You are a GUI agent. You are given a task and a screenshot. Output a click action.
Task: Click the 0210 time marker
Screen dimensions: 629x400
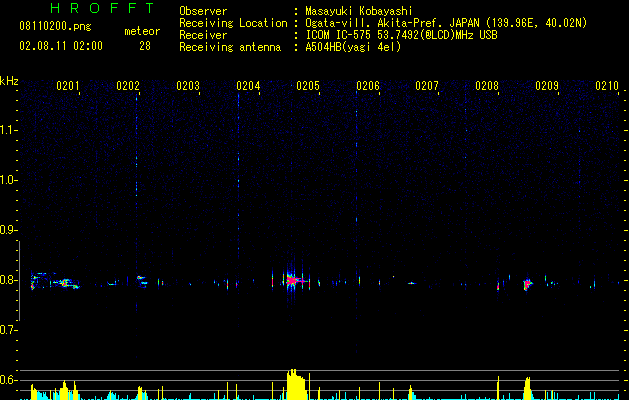point(607,86)
